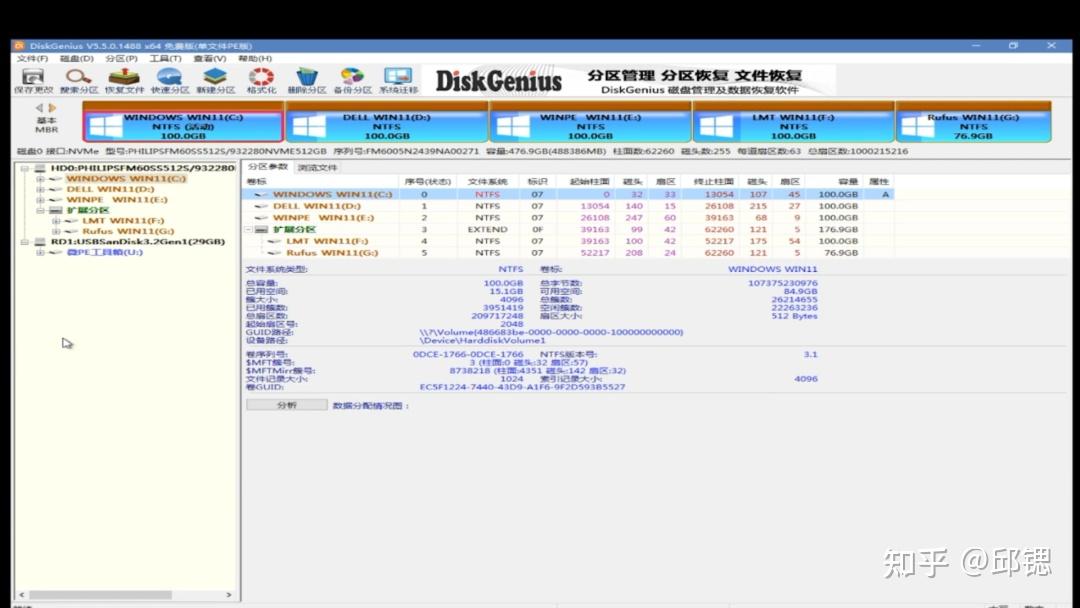The height and width of the screenshot is (608, 1080).
Task: Open the Quick Partition (快速分区) tool
Action: click(169, 81)
